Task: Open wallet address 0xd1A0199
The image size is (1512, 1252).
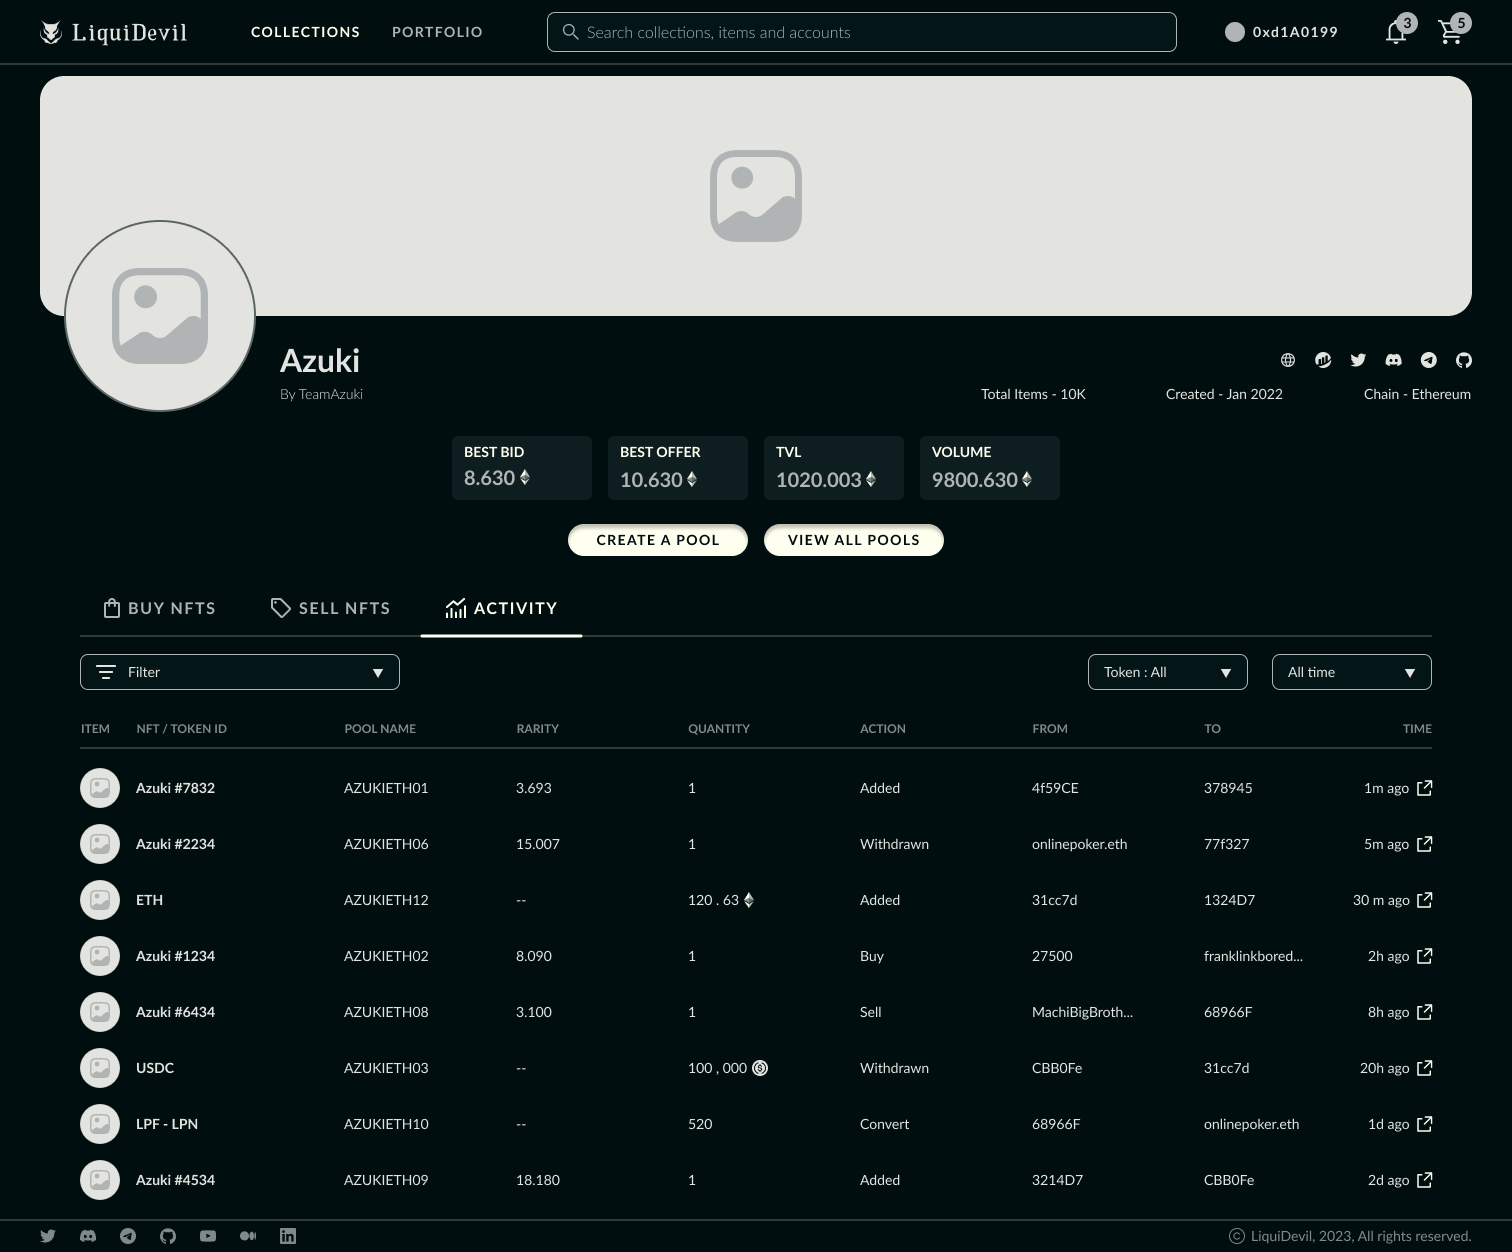Action: tap(1295, 32)
